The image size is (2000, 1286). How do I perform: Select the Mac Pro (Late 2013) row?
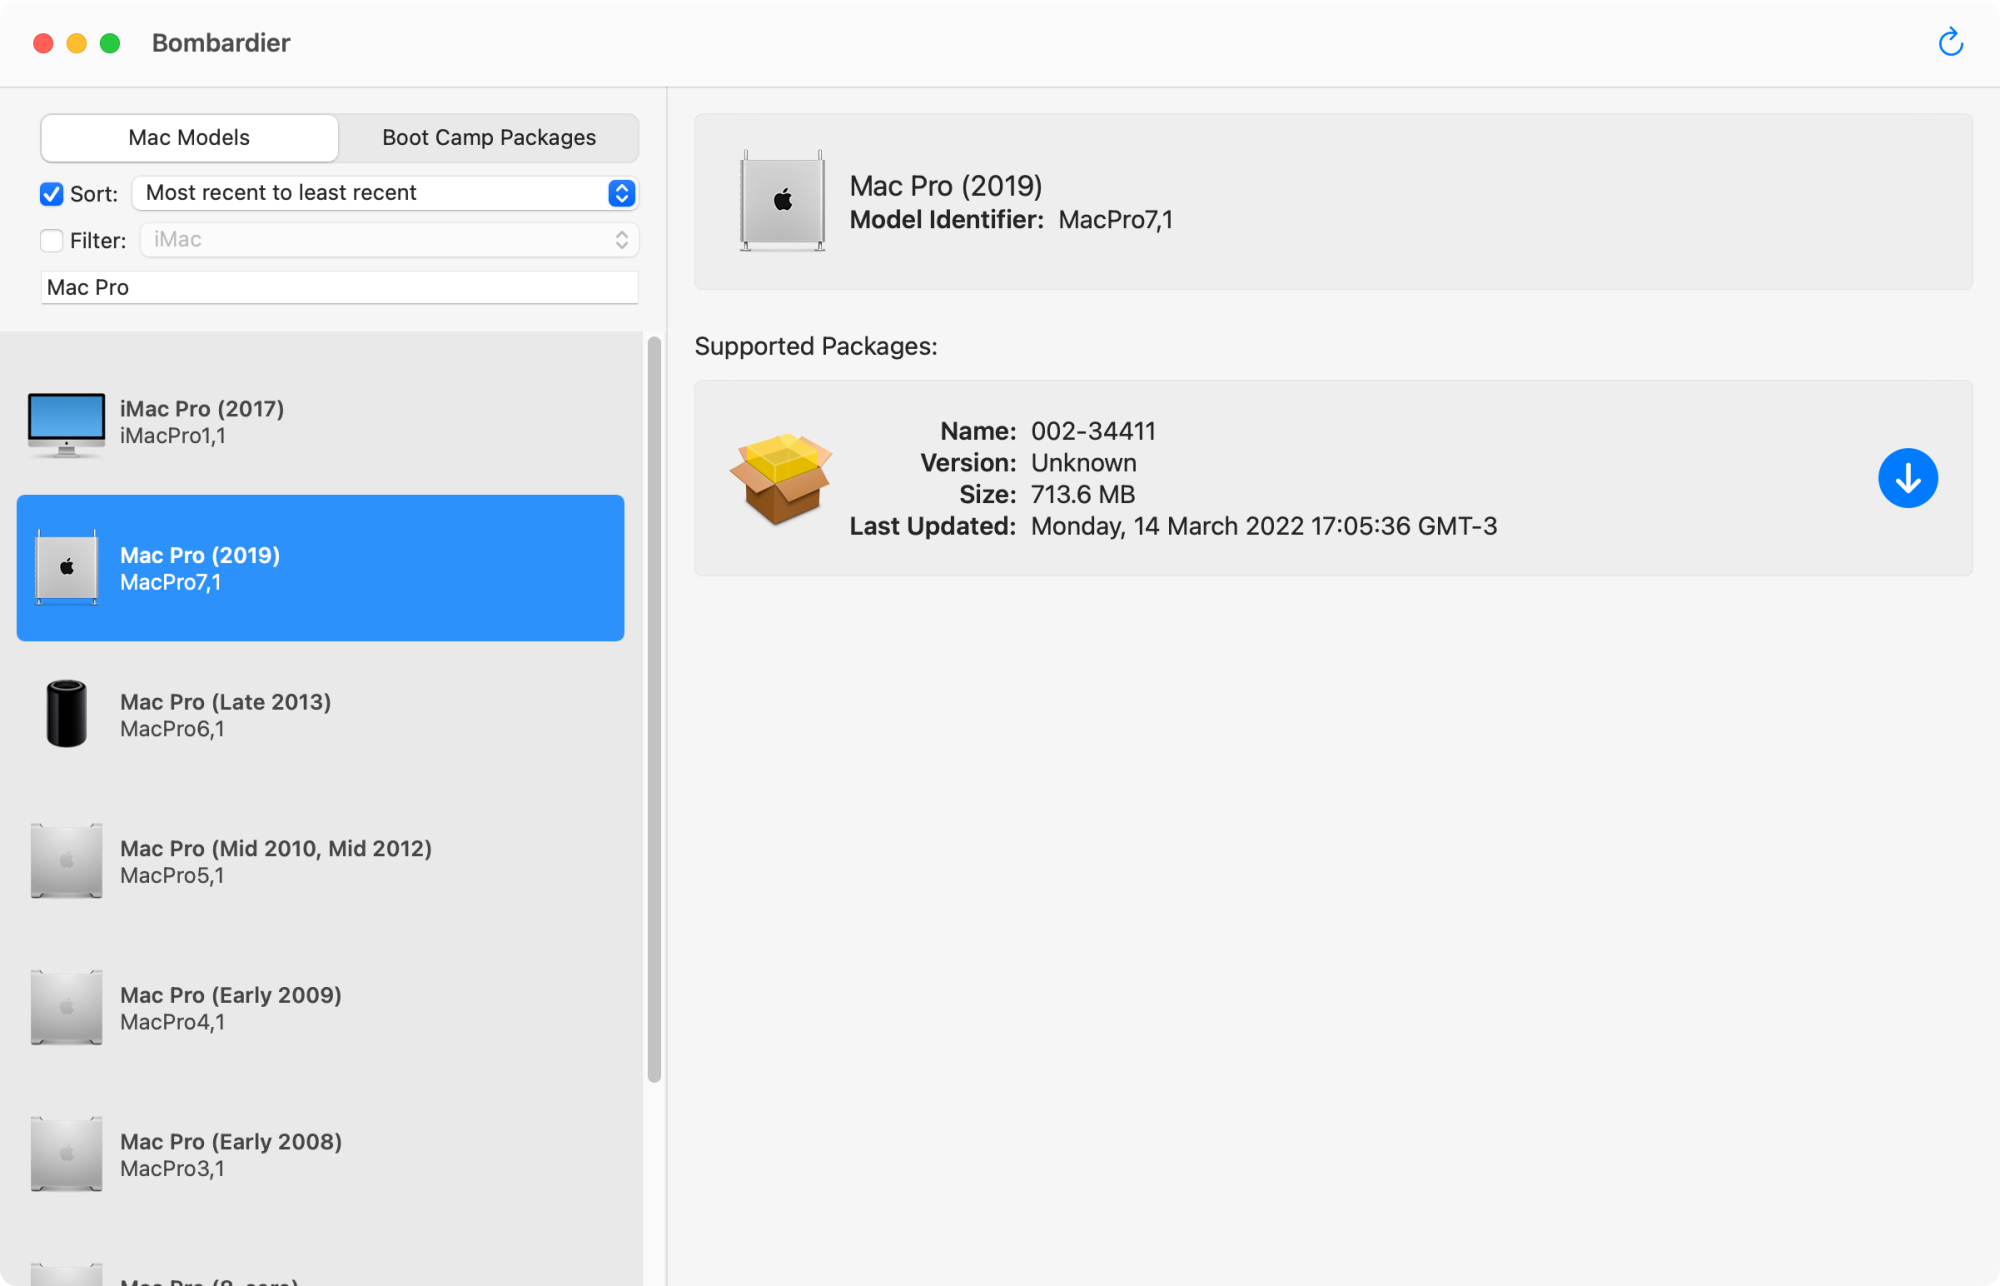point(320,714)
